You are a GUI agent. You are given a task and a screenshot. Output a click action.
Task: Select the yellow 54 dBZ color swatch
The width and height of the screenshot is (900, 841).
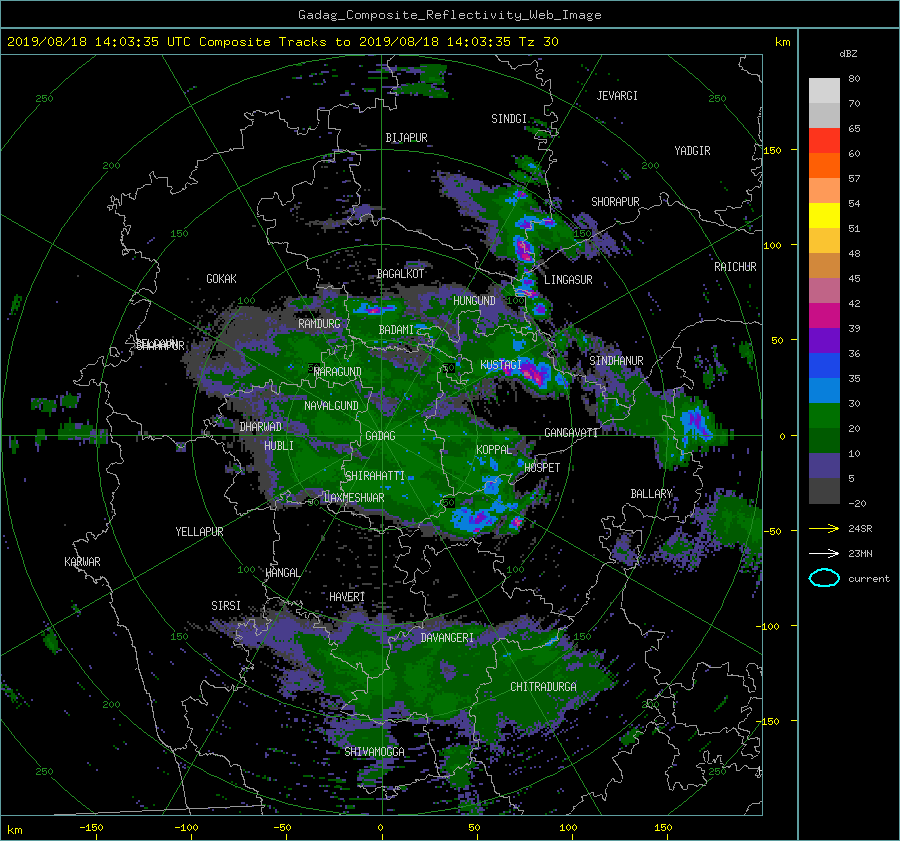[x=824, y=215]
